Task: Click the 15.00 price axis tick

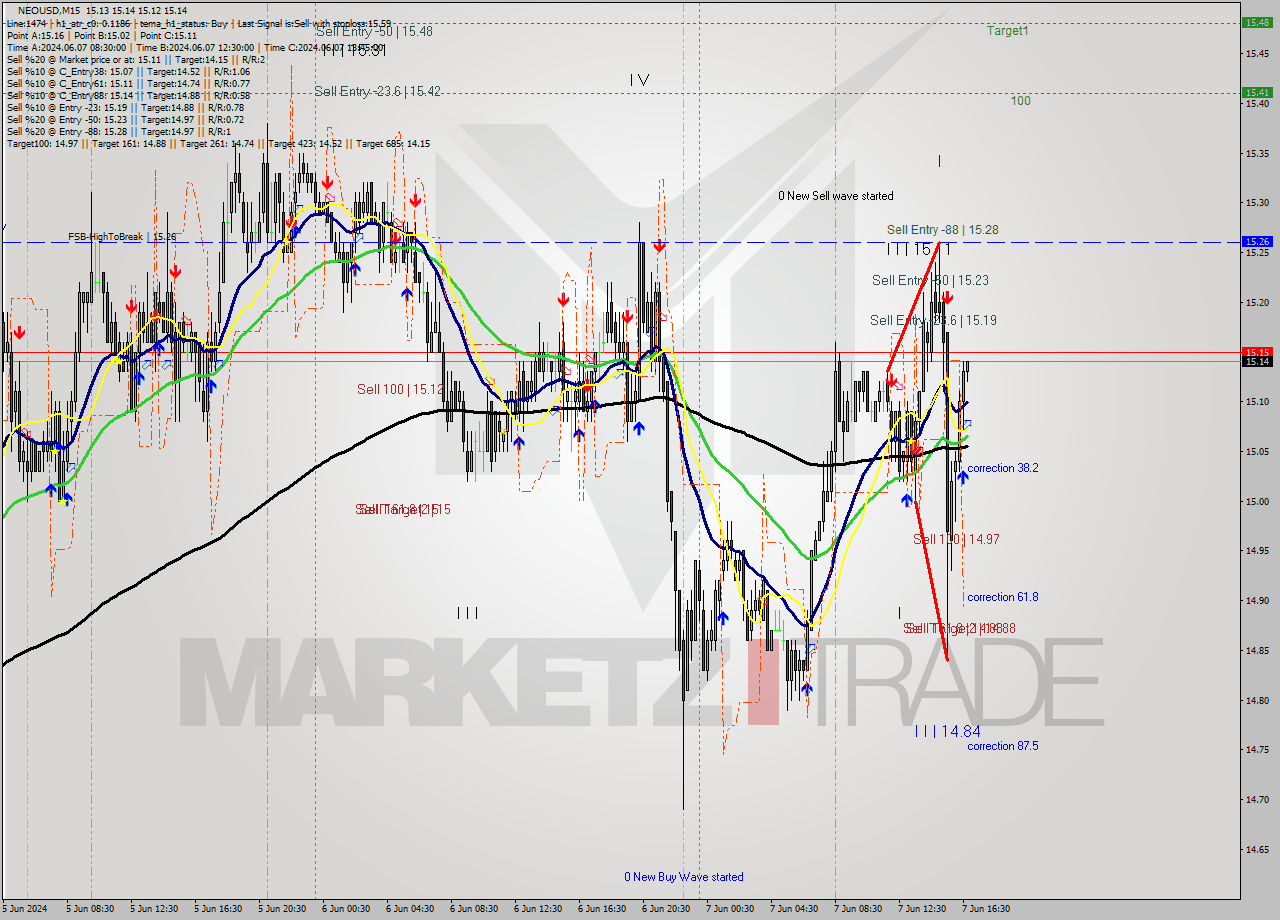Action: point(1257,501)
